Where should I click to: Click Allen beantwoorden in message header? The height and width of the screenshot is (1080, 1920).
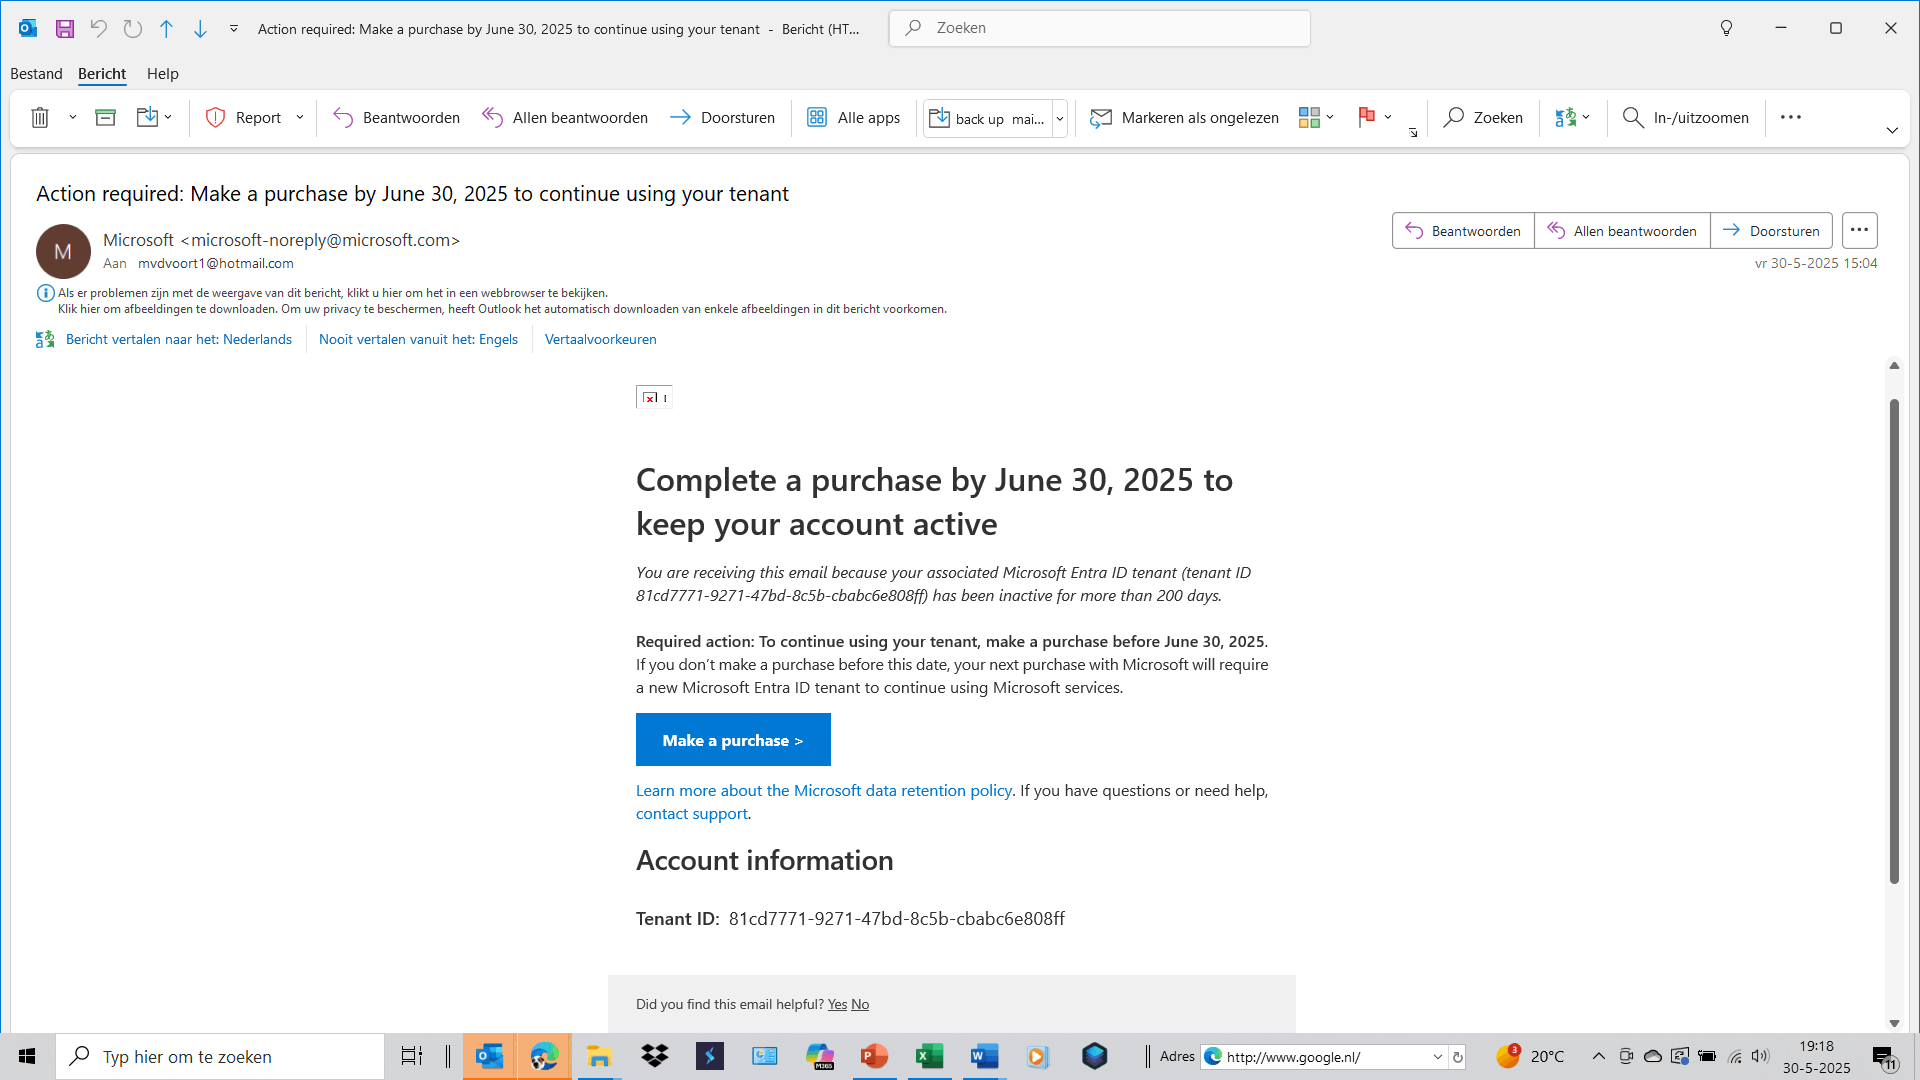coord(1622,231)
